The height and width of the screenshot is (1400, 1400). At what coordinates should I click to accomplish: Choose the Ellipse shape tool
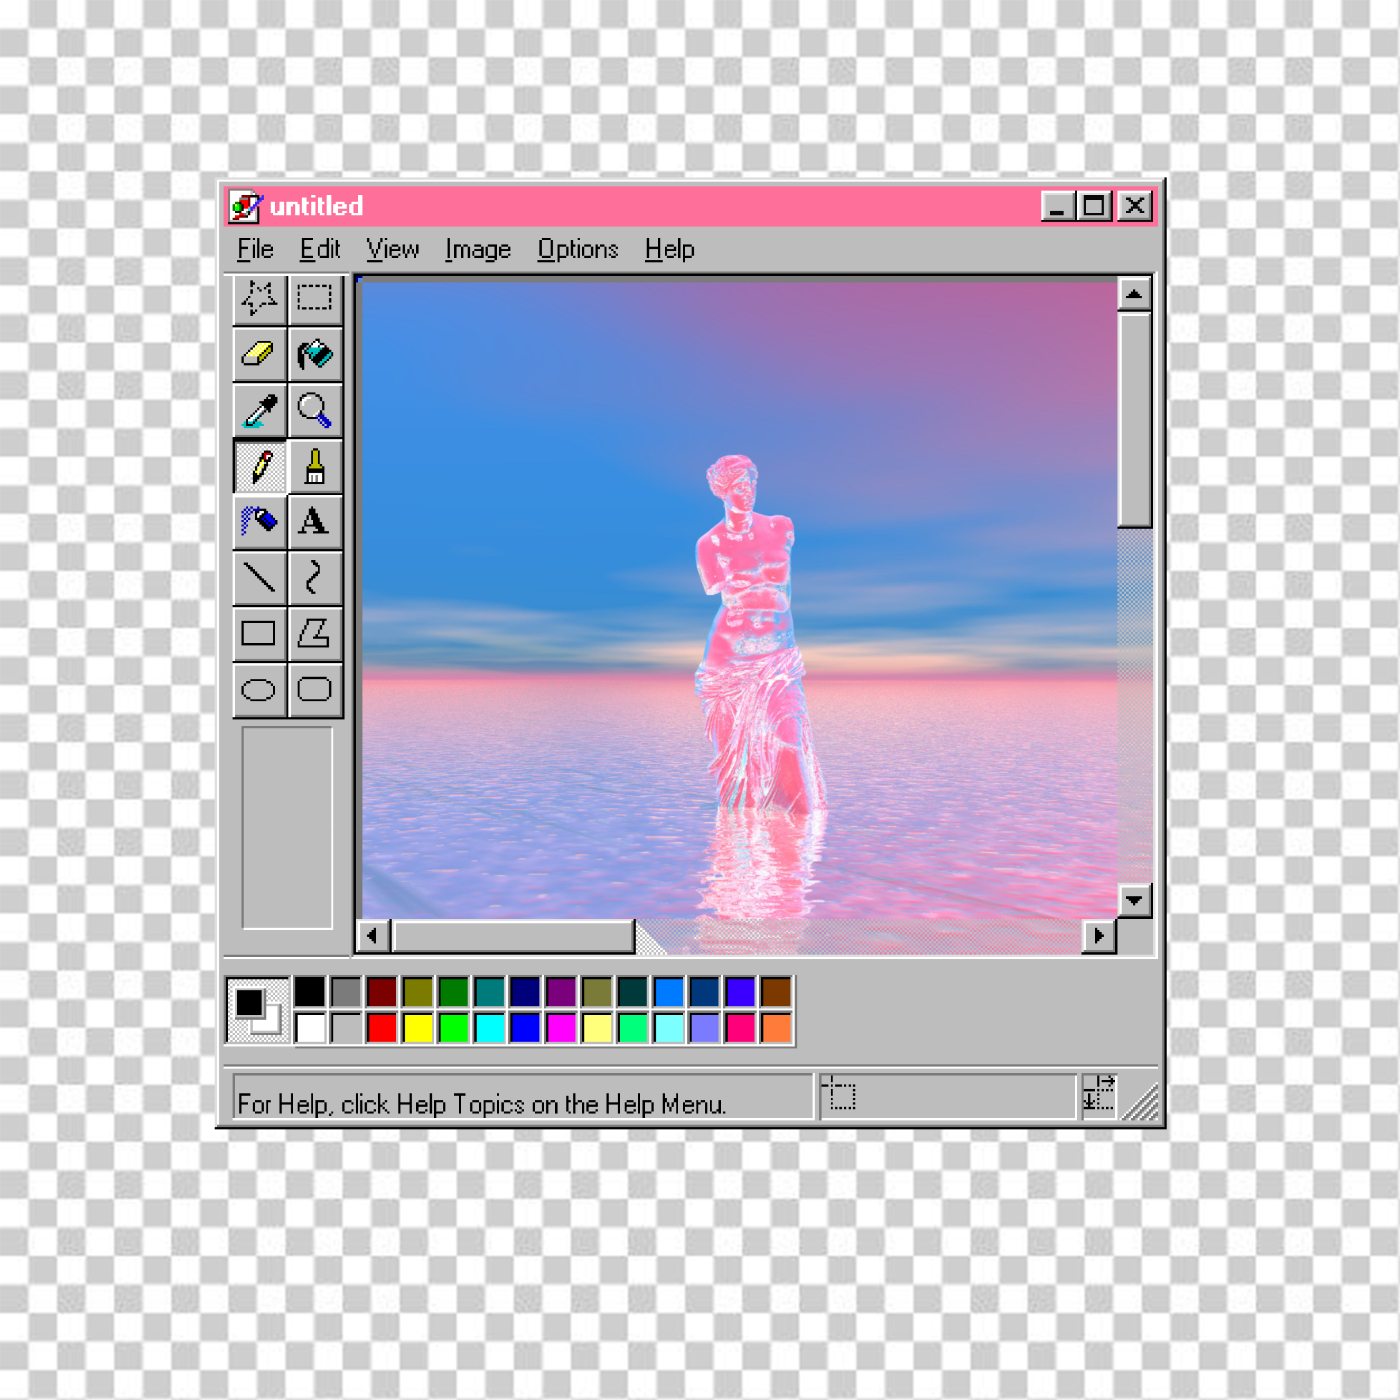260,689
